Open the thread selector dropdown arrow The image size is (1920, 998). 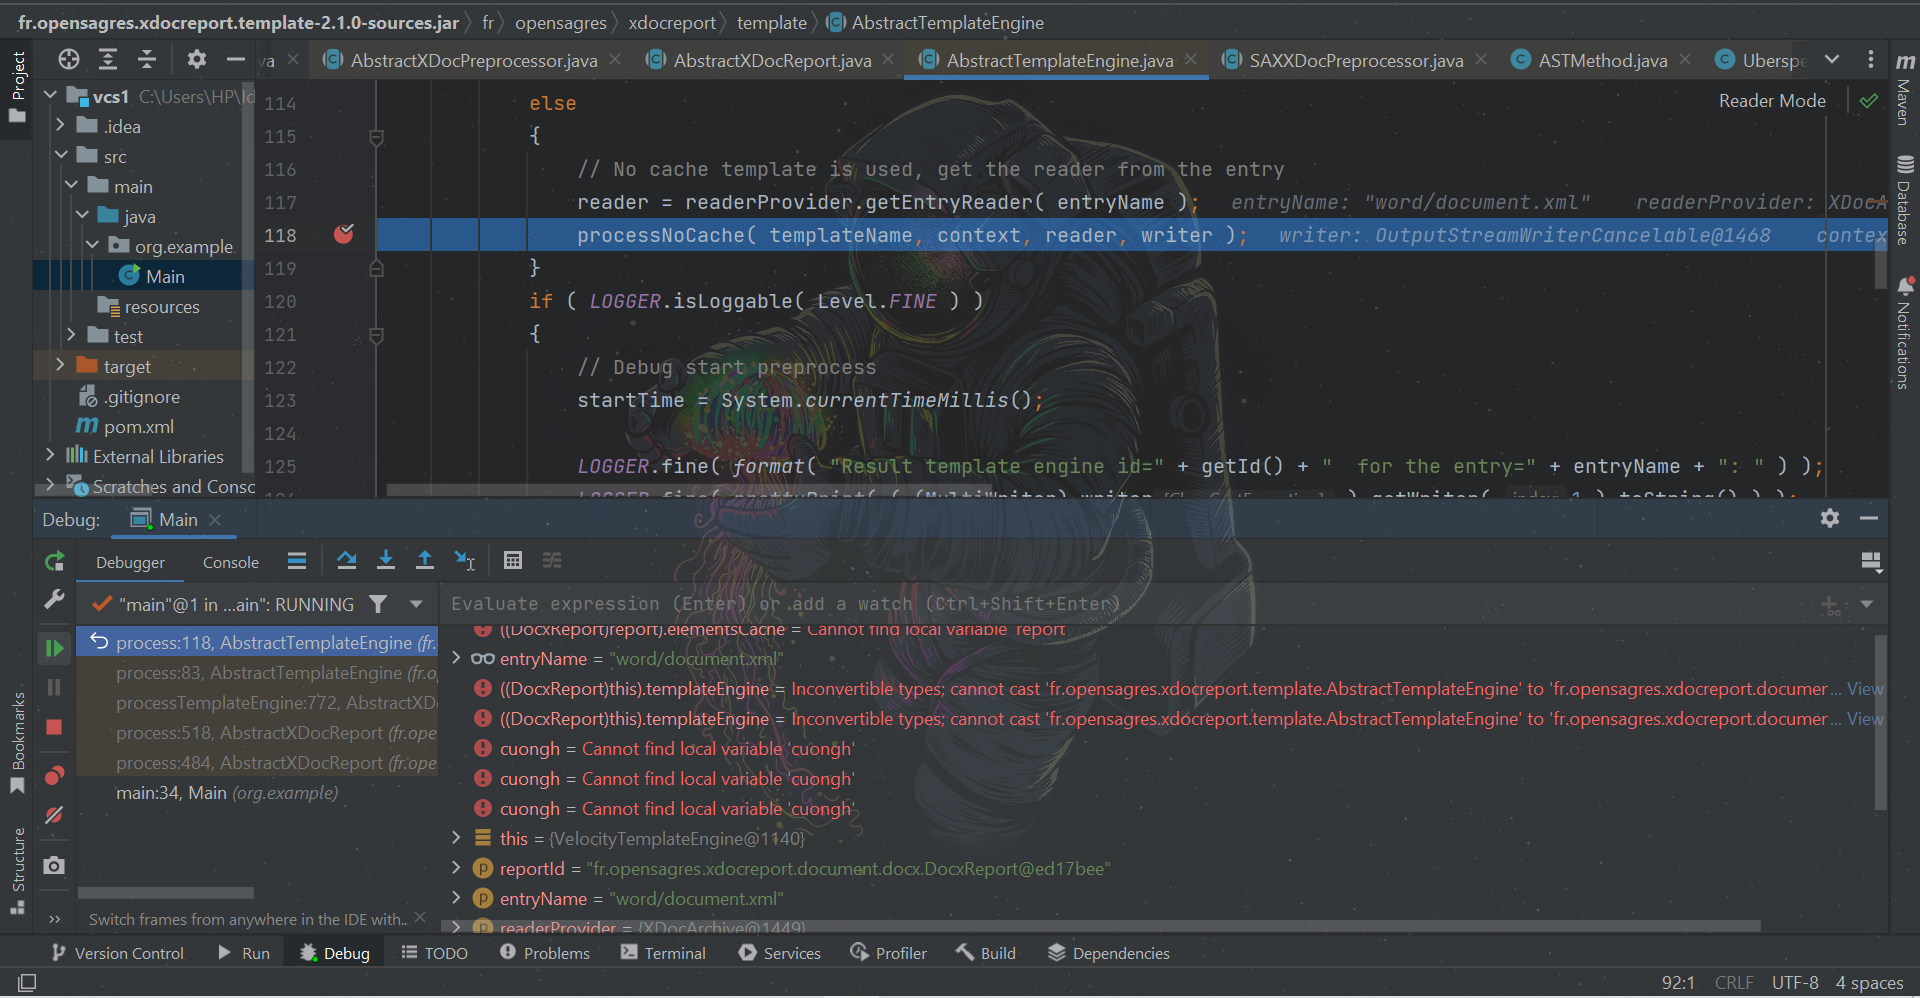tap(416, 604)
